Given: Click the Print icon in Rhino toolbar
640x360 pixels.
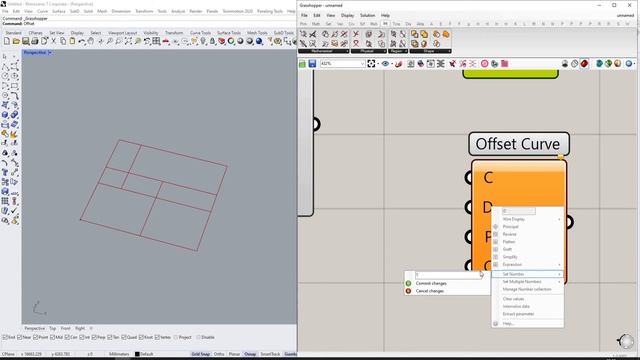Looking at the screenshot, I should [x=35, y=41].
